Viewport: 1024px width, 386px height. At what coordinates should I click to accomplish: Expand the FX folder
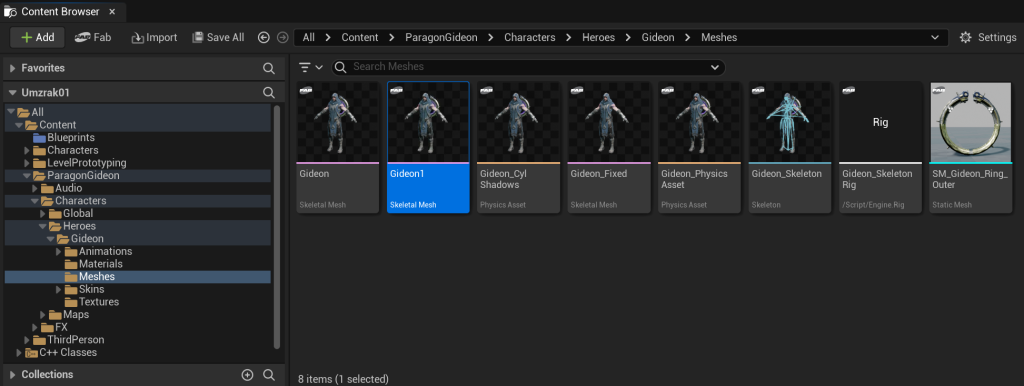35,327
